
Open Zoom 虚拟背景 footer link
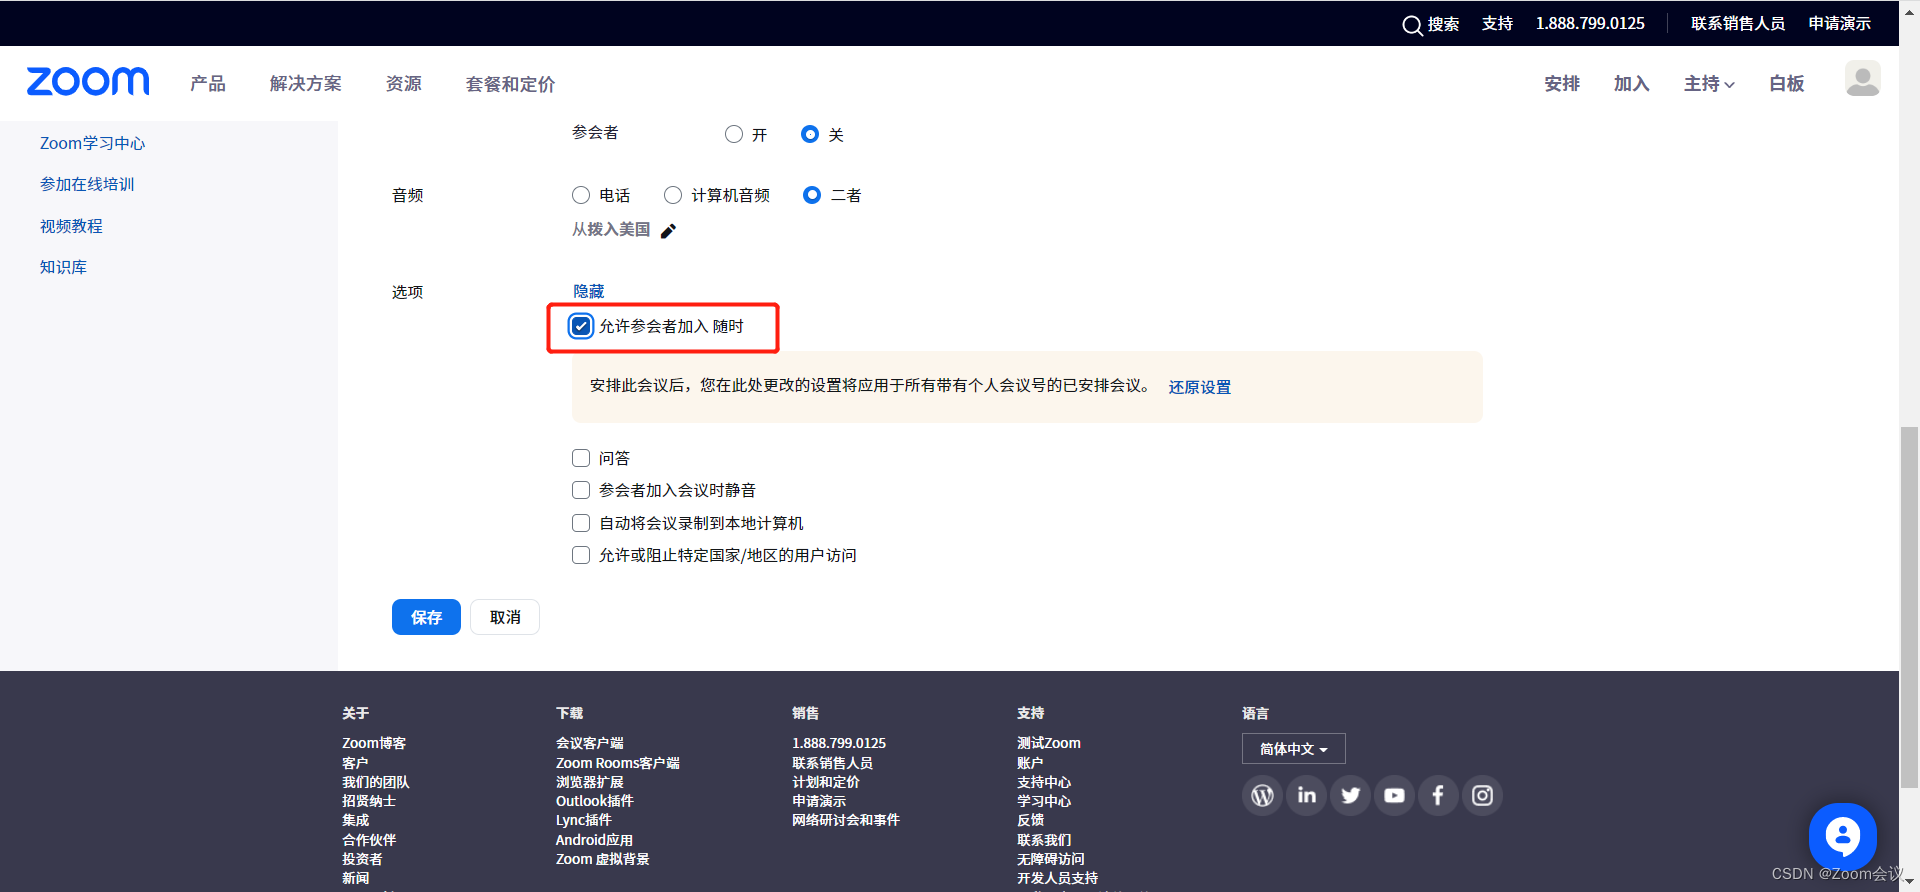(x=603, y=859)
